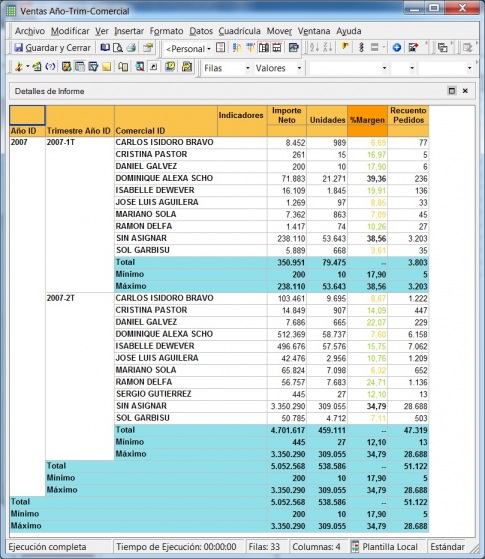Maximize the Detalles de Informe panel
Screen dimensions: 485x559
tap(452, 91)
